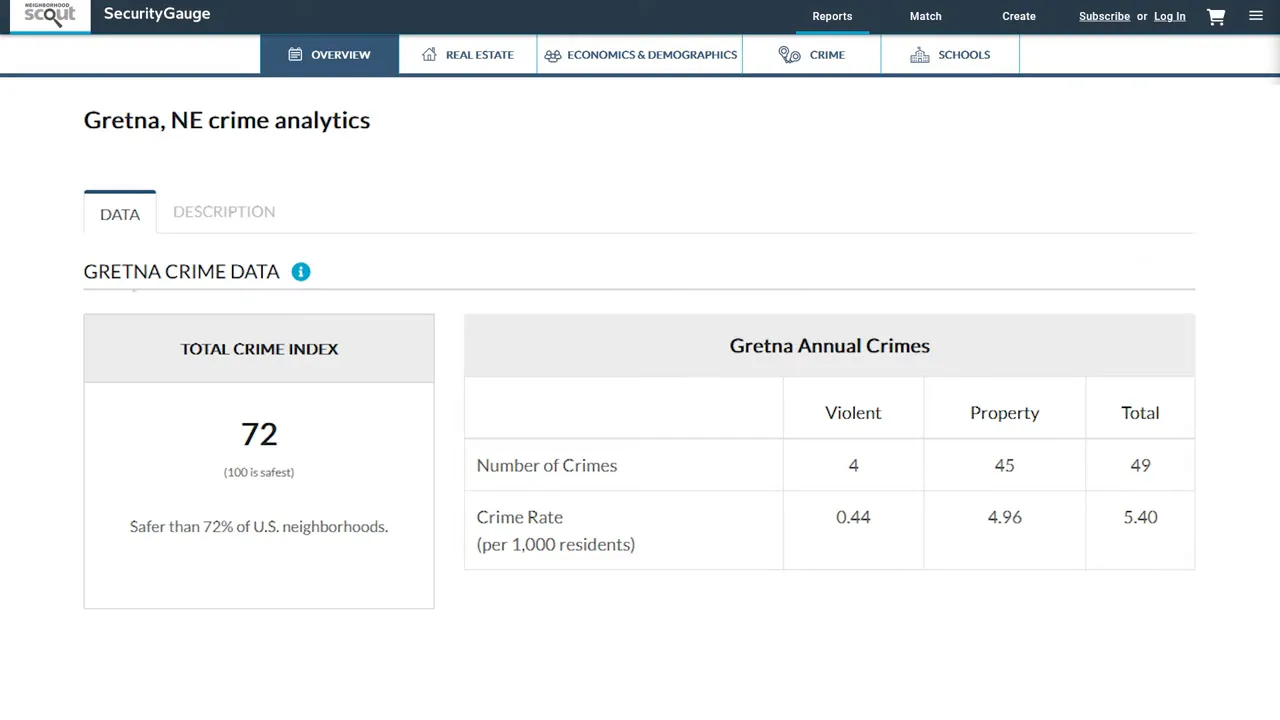Click the Overview calendar icon
This screenshot has height=720, width=1280.
click(x=295, y=55)
